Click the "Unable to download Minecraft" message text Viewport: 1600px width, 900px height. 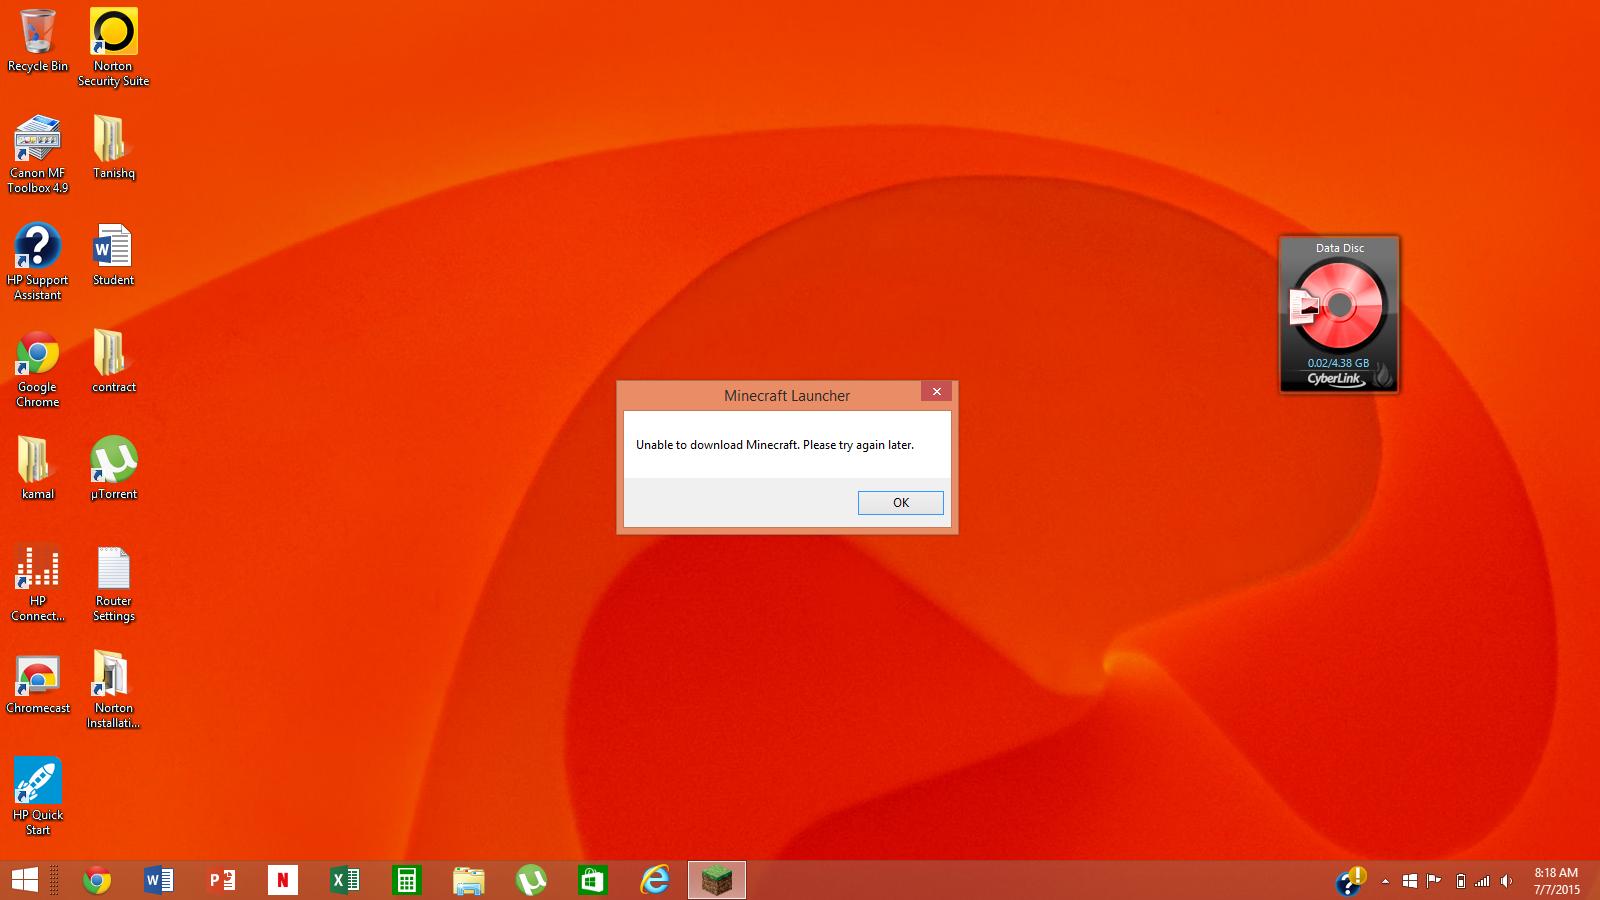pyautogui.click(x=775, y=445)
